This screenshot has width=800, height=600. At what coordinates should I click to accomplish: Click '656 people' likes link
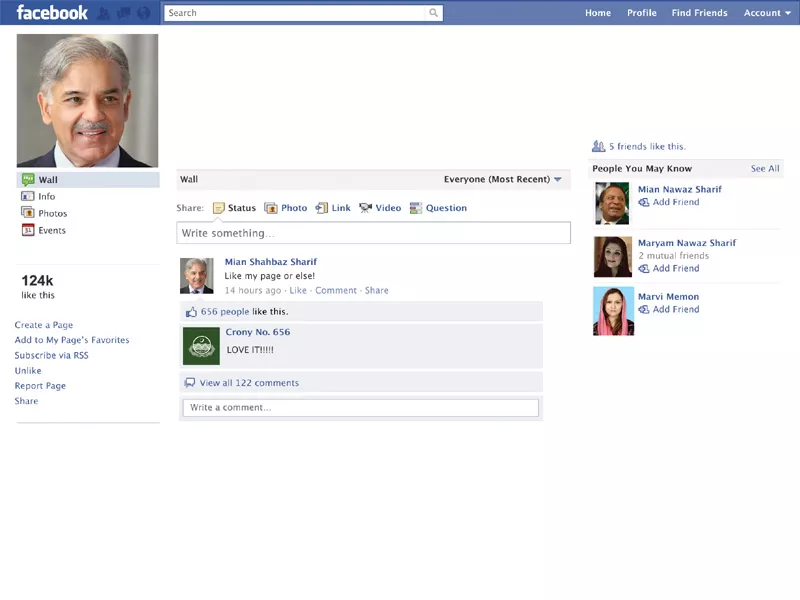pos(225,312)
